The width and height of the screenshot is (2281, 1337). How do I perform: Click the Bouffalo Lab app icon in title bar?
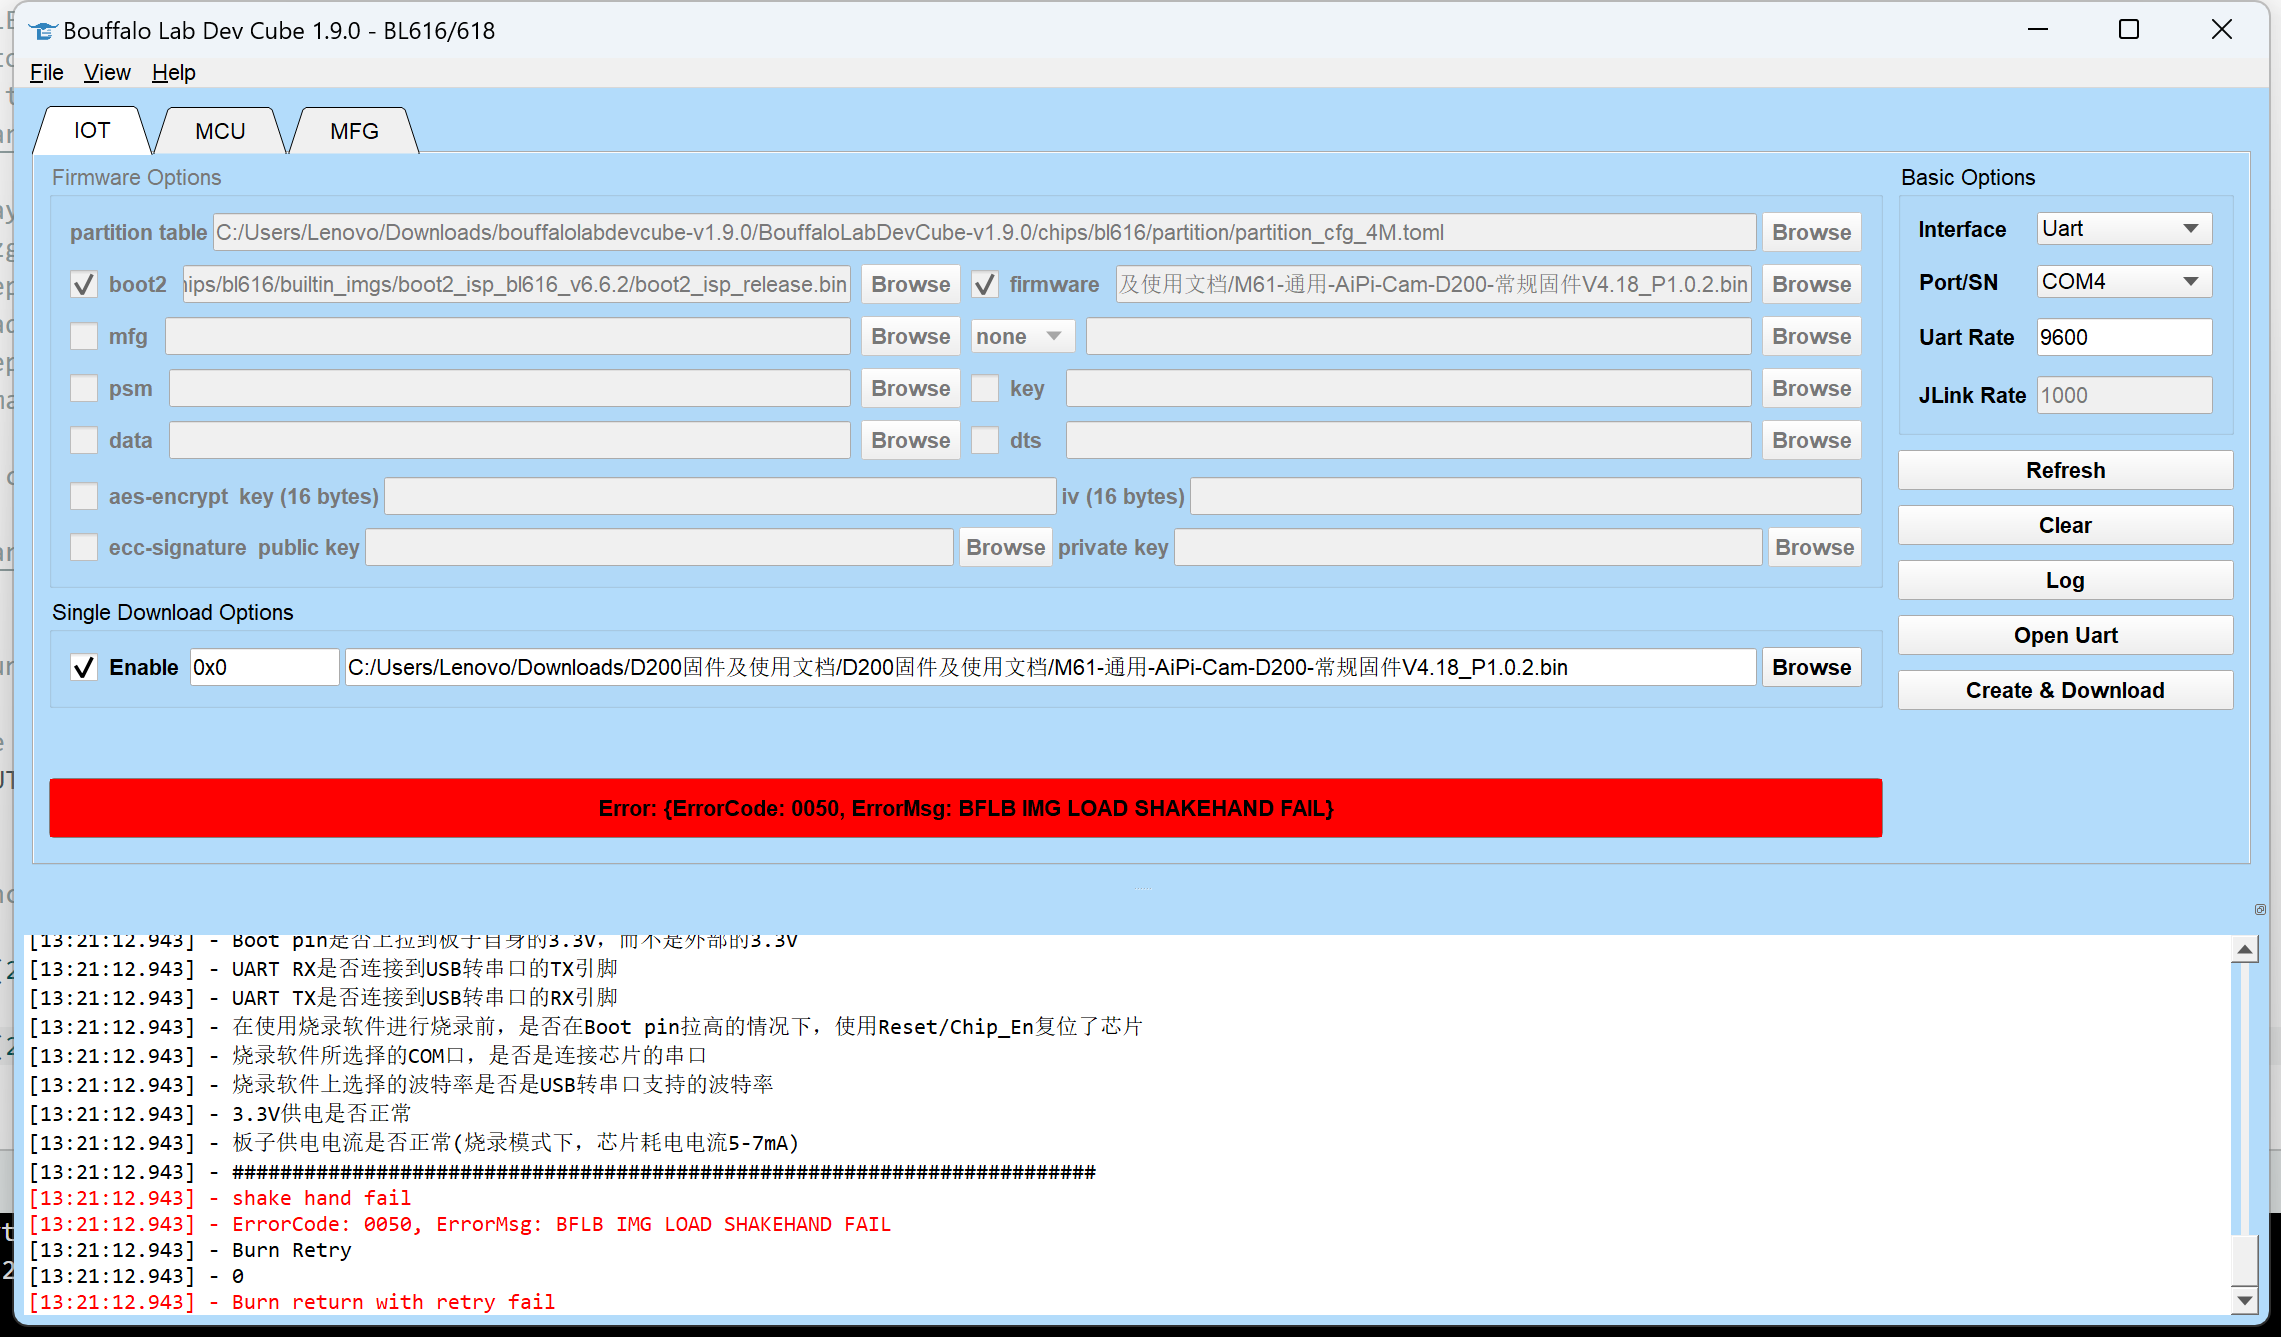click(x=42, y=31)
